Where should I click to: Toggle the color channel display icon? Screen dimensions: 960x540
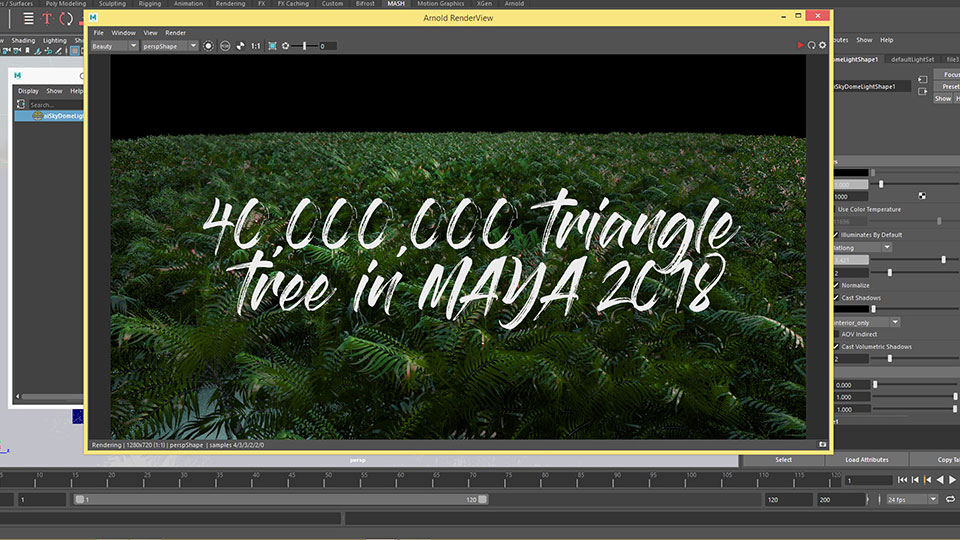(208, 46)
